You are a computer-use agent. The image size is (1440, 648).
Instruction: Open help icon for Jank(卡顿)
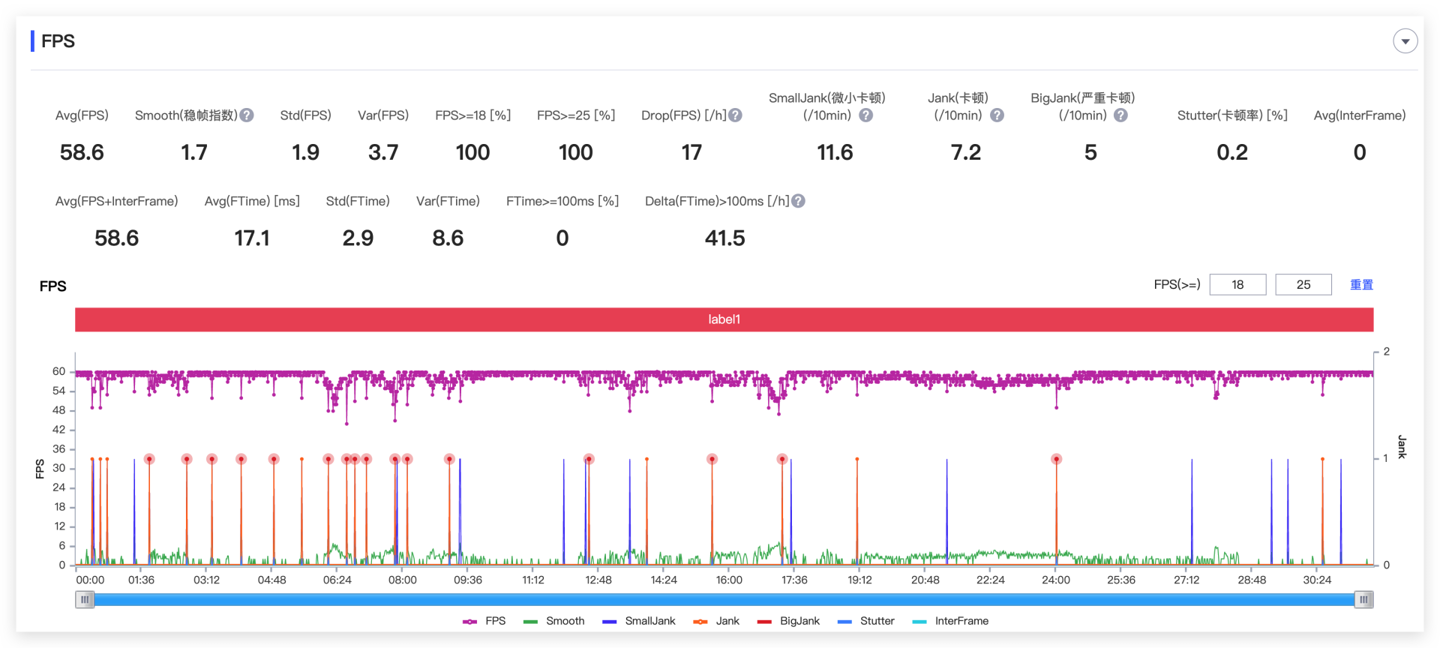pyautogui.click(x=997, y=115)
